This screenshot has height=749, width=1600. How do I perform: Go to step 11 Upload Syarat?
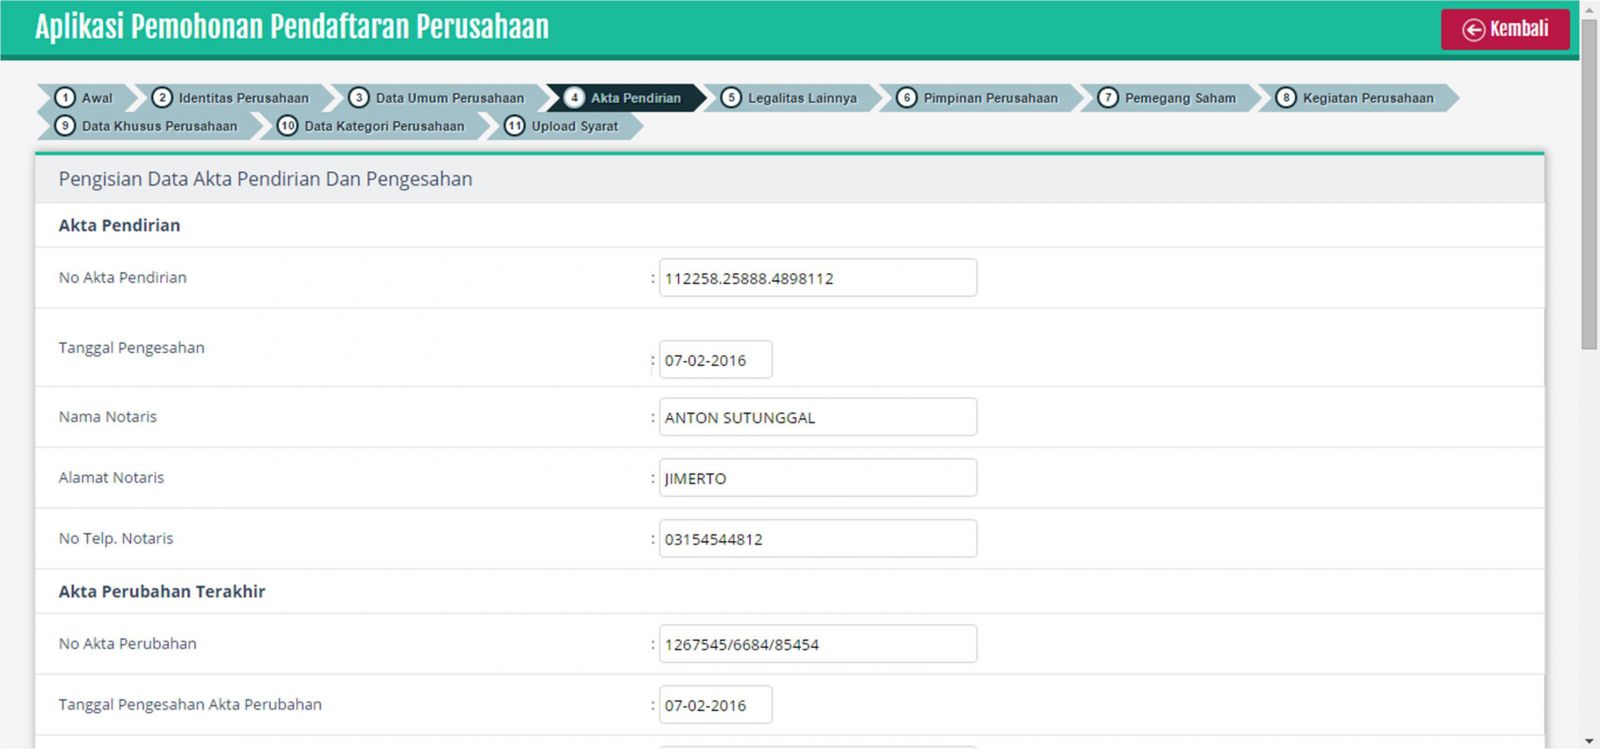562,126
